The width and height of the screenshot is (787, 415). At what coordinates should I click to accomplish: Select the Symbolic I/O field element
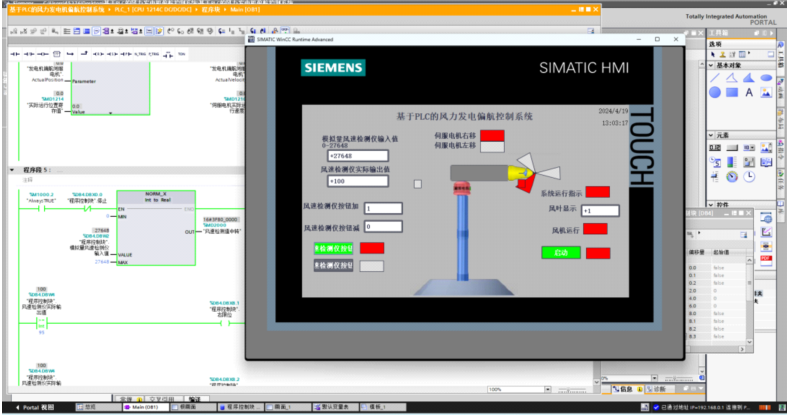tap(749, 148)
